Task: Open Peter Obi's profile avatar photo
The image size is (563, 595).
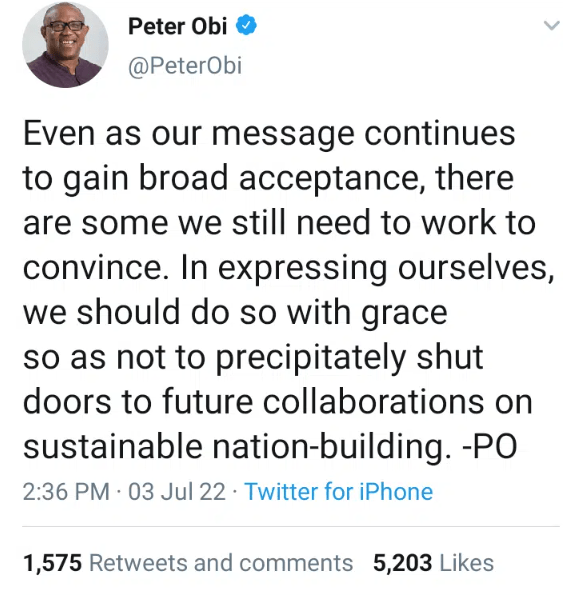Action: [65, 45]
